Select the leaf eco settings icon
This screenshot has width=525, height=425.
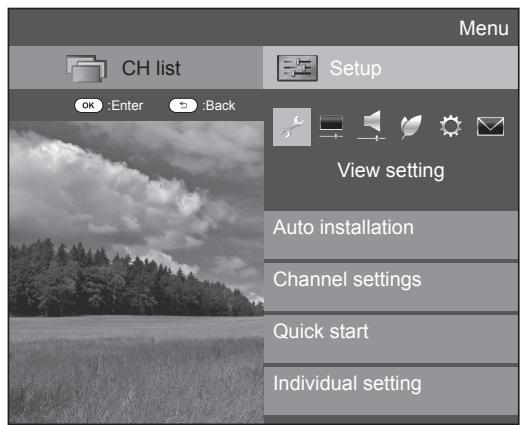click(x=411, y=127)
